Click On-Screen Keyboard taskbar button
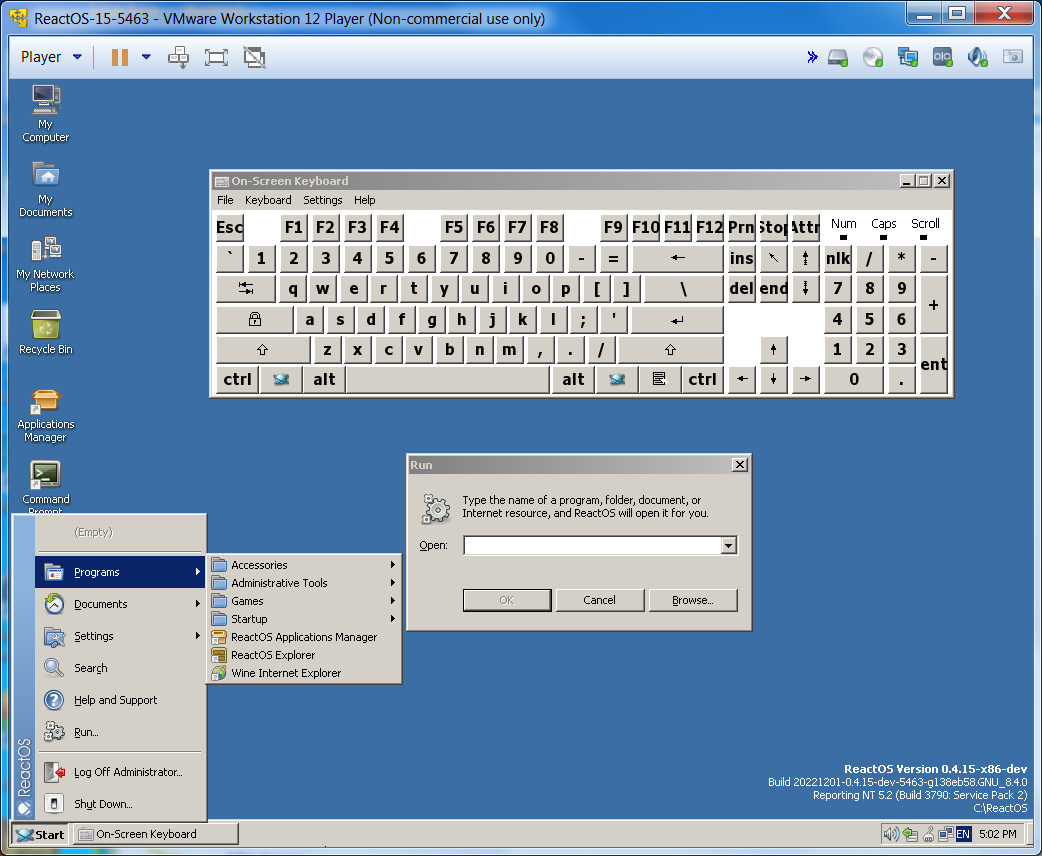1042x856 pixels. pos(155,834)
